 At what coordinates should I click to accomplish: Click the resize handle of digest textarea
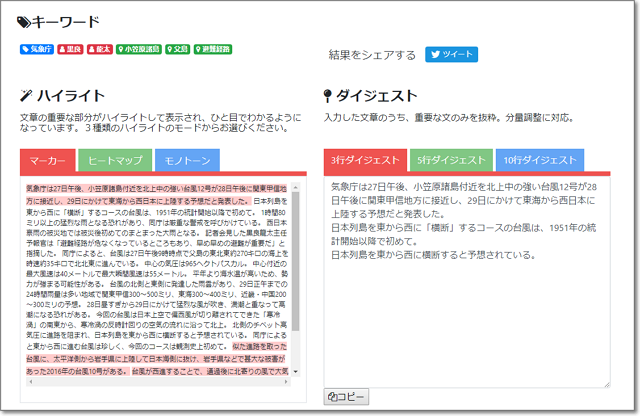coord(606,384)
